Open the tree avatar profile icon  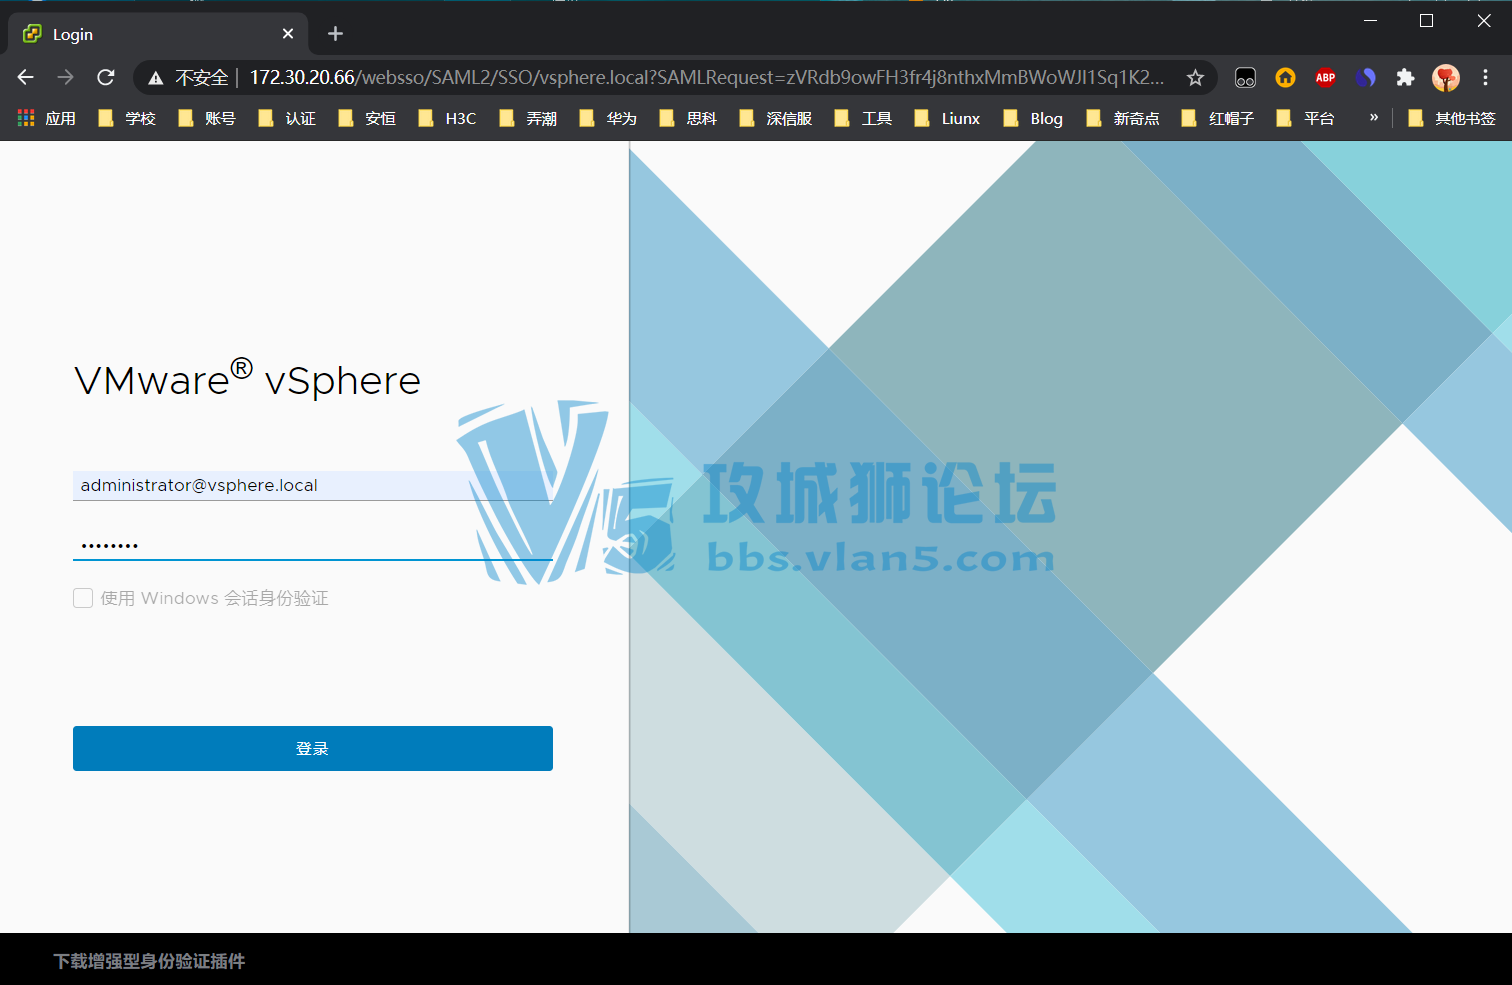point(1446,77)
